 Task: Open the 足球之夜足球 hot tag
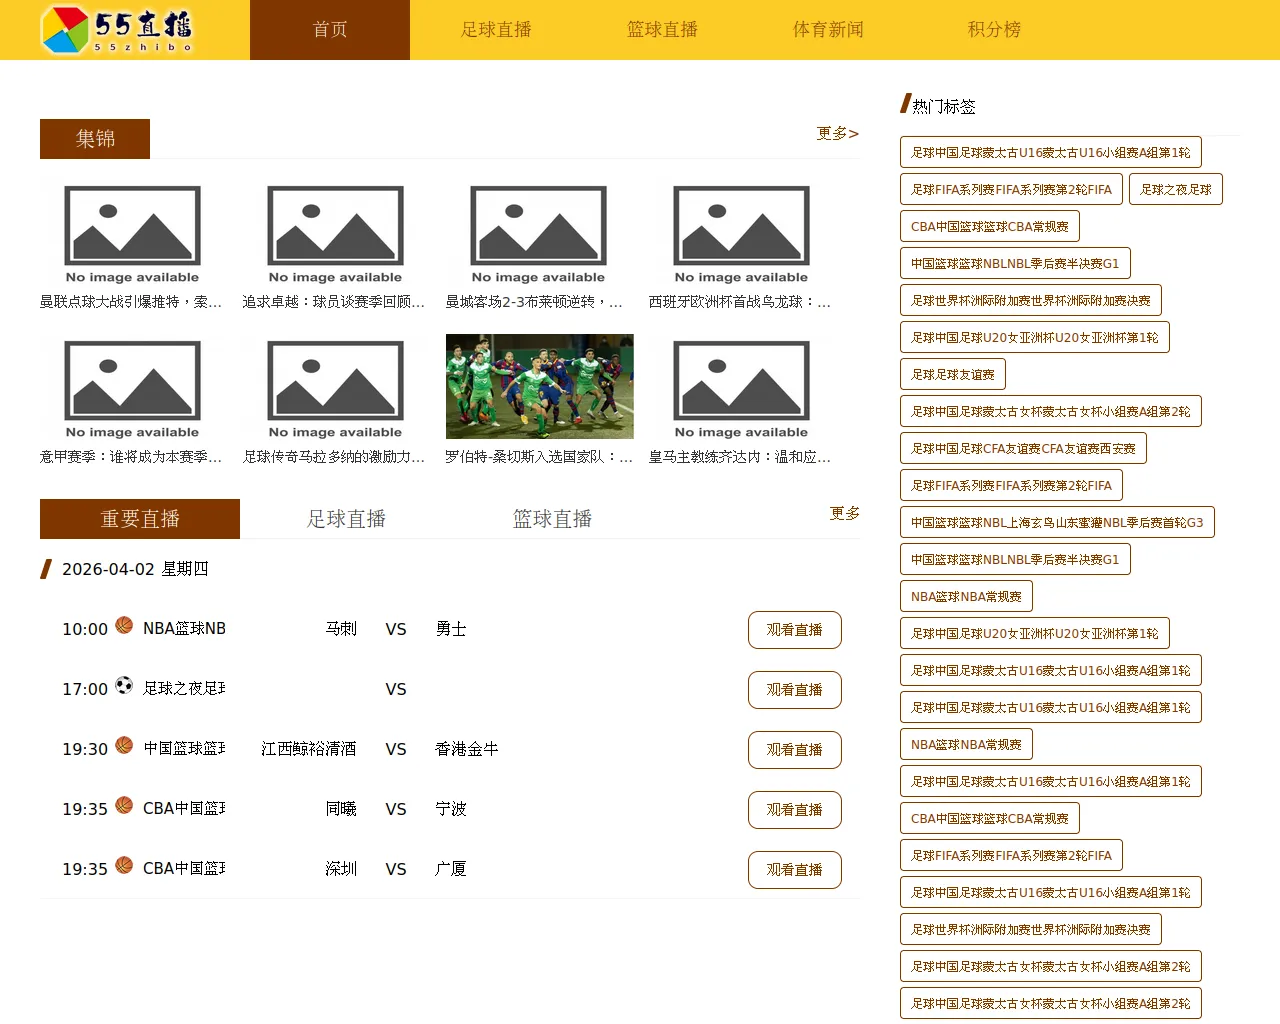[x=1175, y=190]
